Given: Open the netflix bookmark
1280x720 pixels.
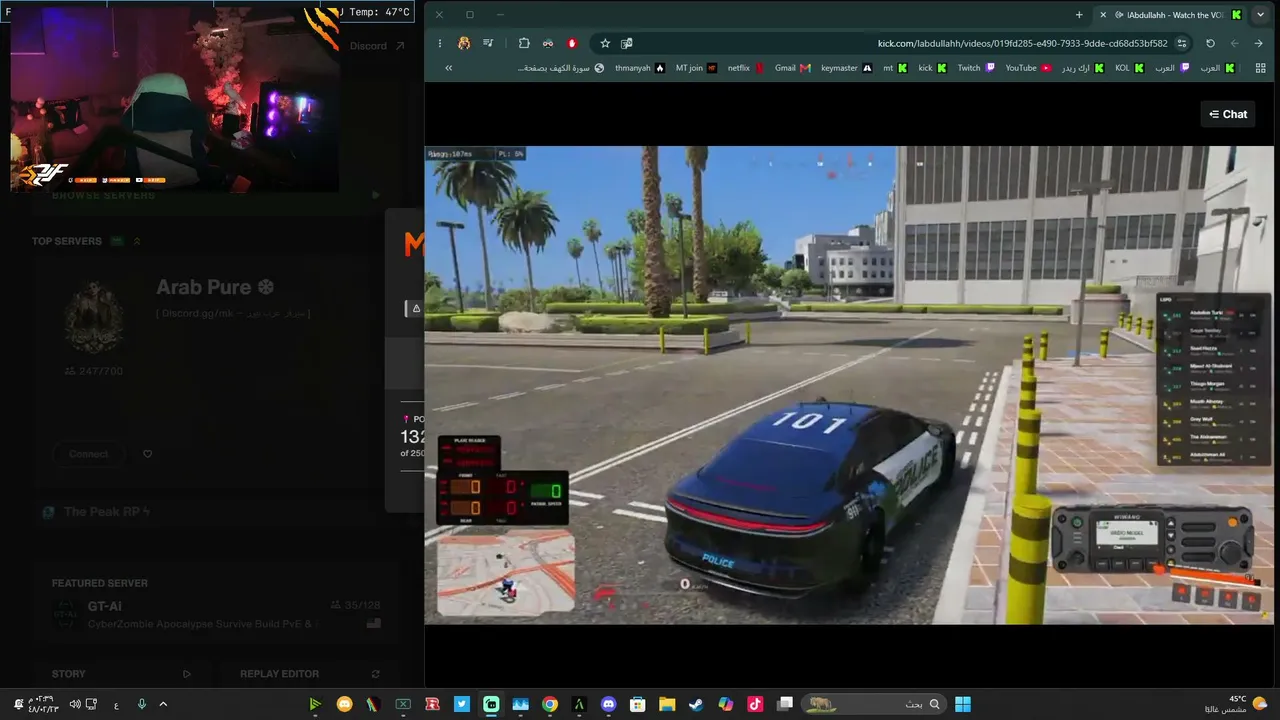Looking at the screenshot, I should click(x=746, y=68).
